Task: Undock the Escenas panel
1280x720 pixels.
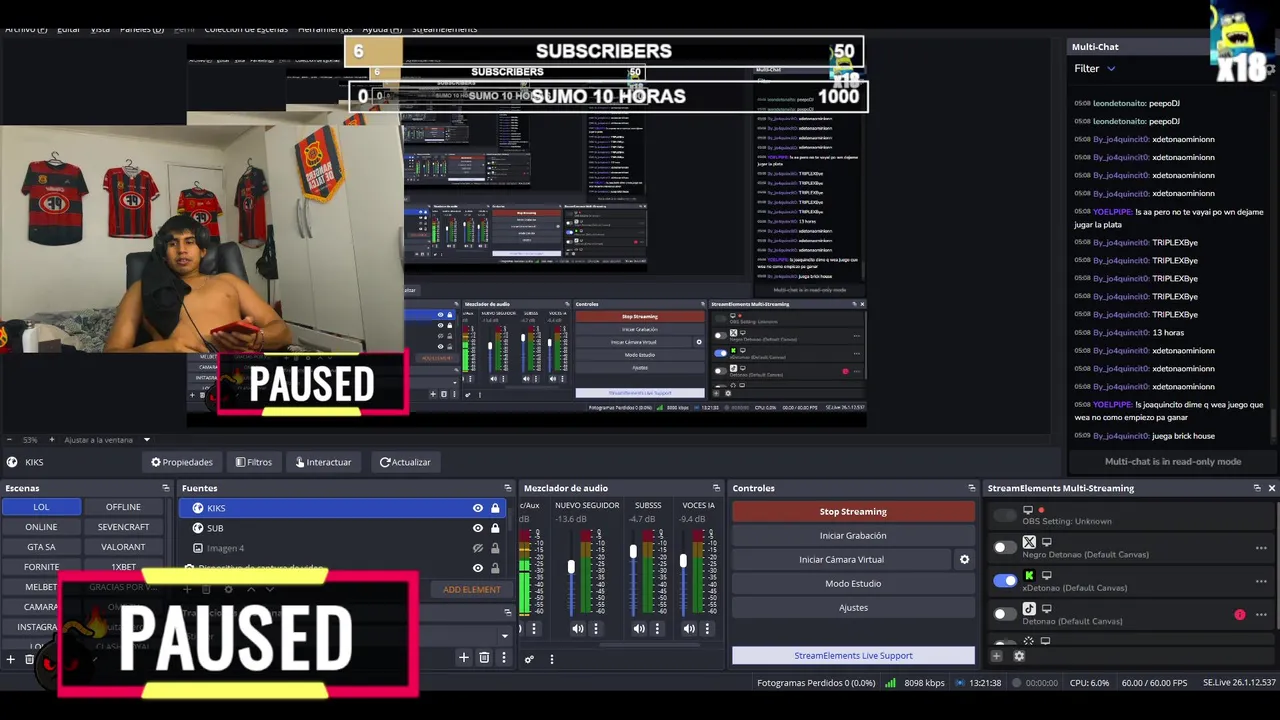Action: [x=166, y=488]
